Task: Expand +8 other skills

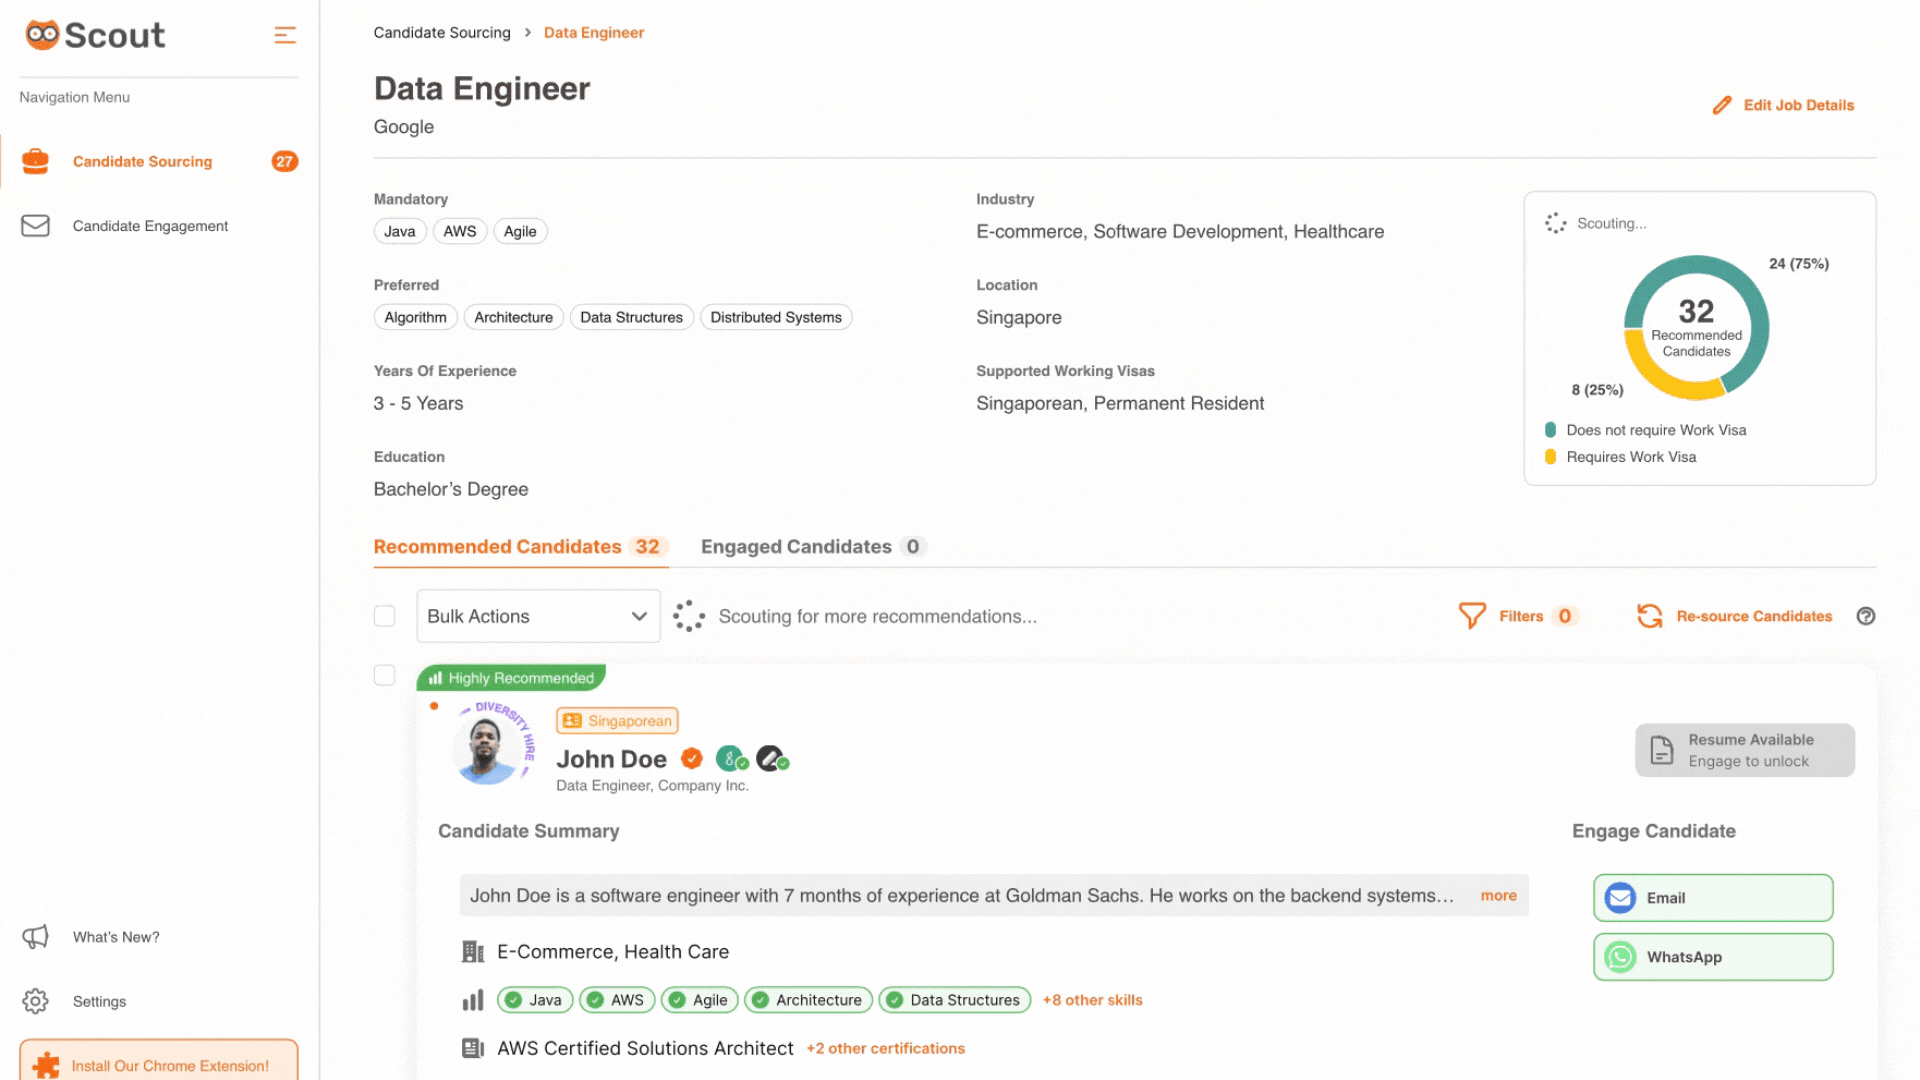Action: (x=1092, y=1000)
